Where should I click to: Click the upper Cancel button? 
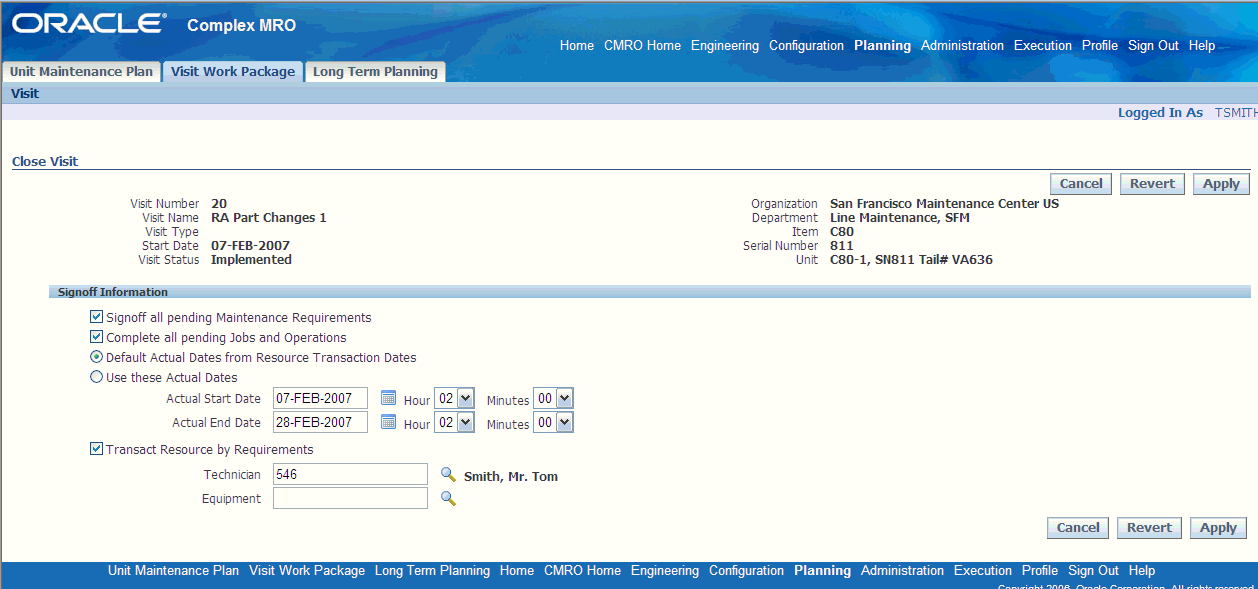[1081, 184]
